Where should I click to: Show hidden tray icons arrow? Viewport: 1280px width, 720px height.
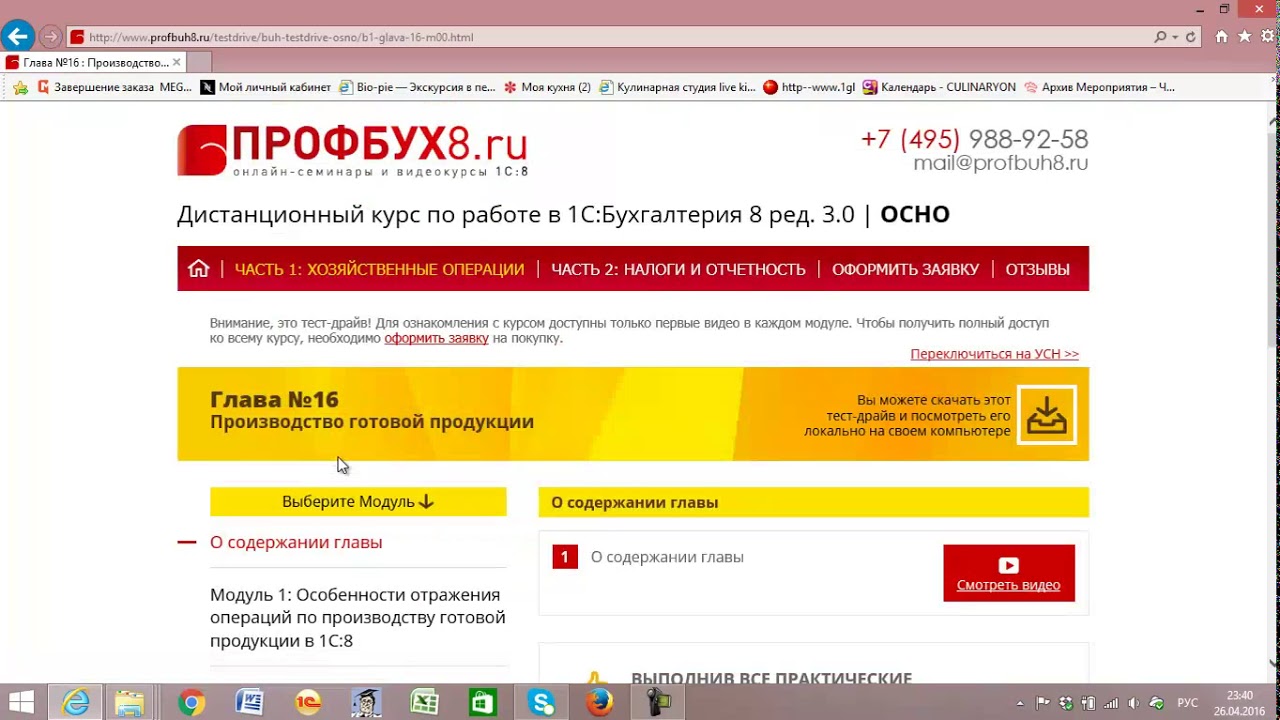[1019, 703]
